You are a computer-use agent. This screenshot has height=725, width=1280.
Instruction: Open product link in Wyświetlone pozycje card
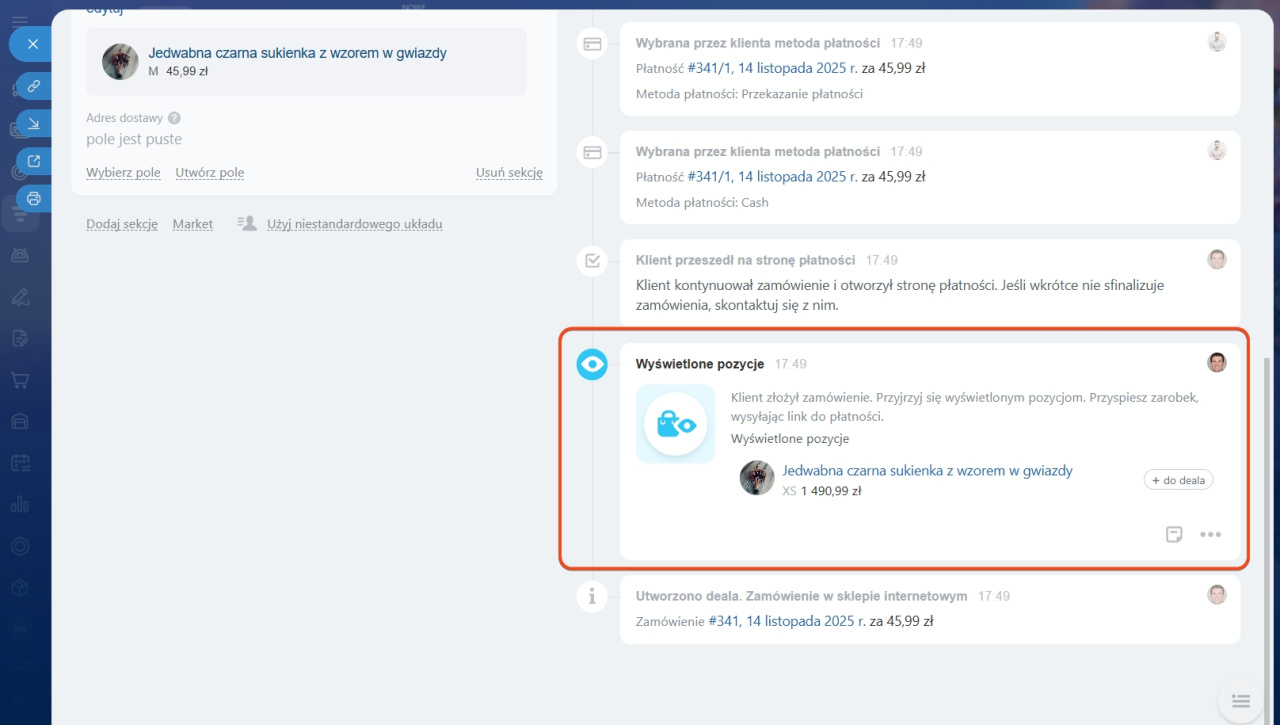pos(926,470)
